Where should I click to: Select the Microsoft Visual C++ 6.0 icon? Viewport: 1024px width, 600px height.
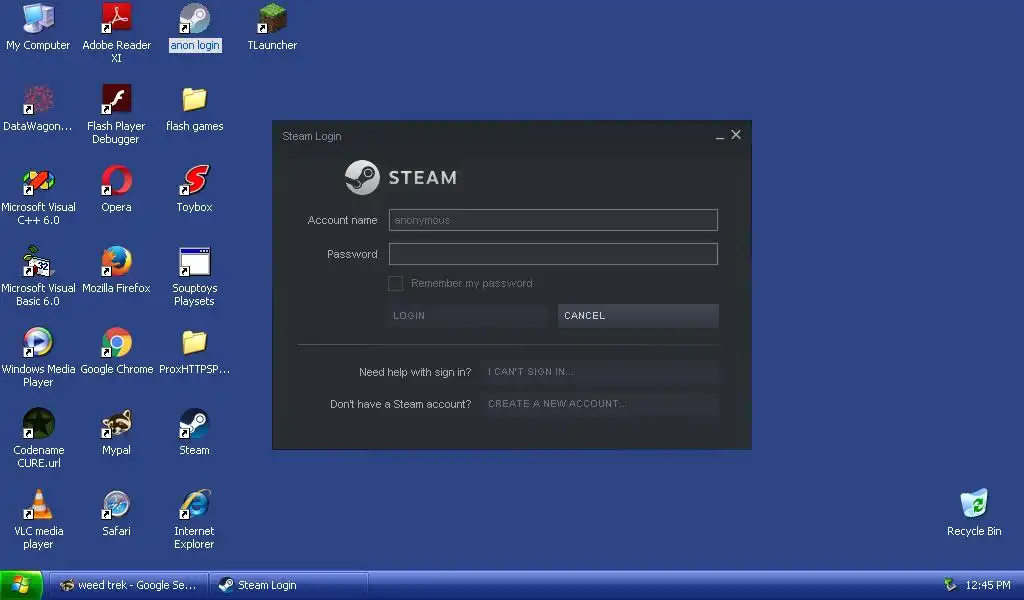[38, 181]
